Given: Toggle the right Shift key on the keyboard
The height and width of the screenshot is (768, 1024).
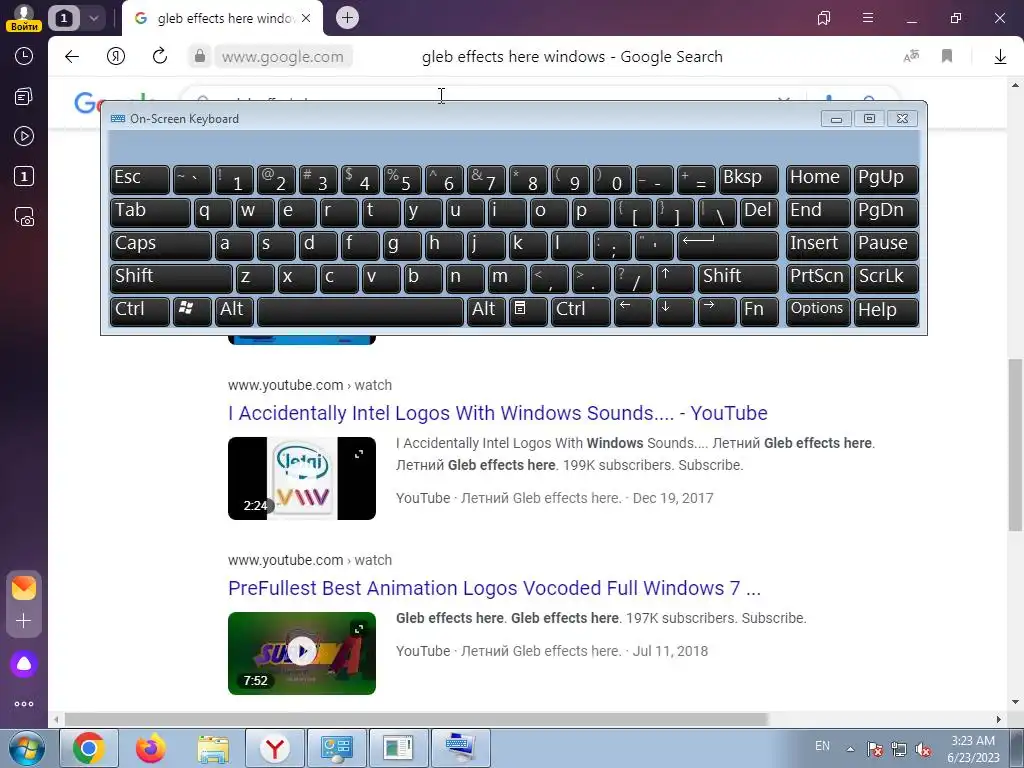Looking at the screenshot, I should [x=738, y=278].
